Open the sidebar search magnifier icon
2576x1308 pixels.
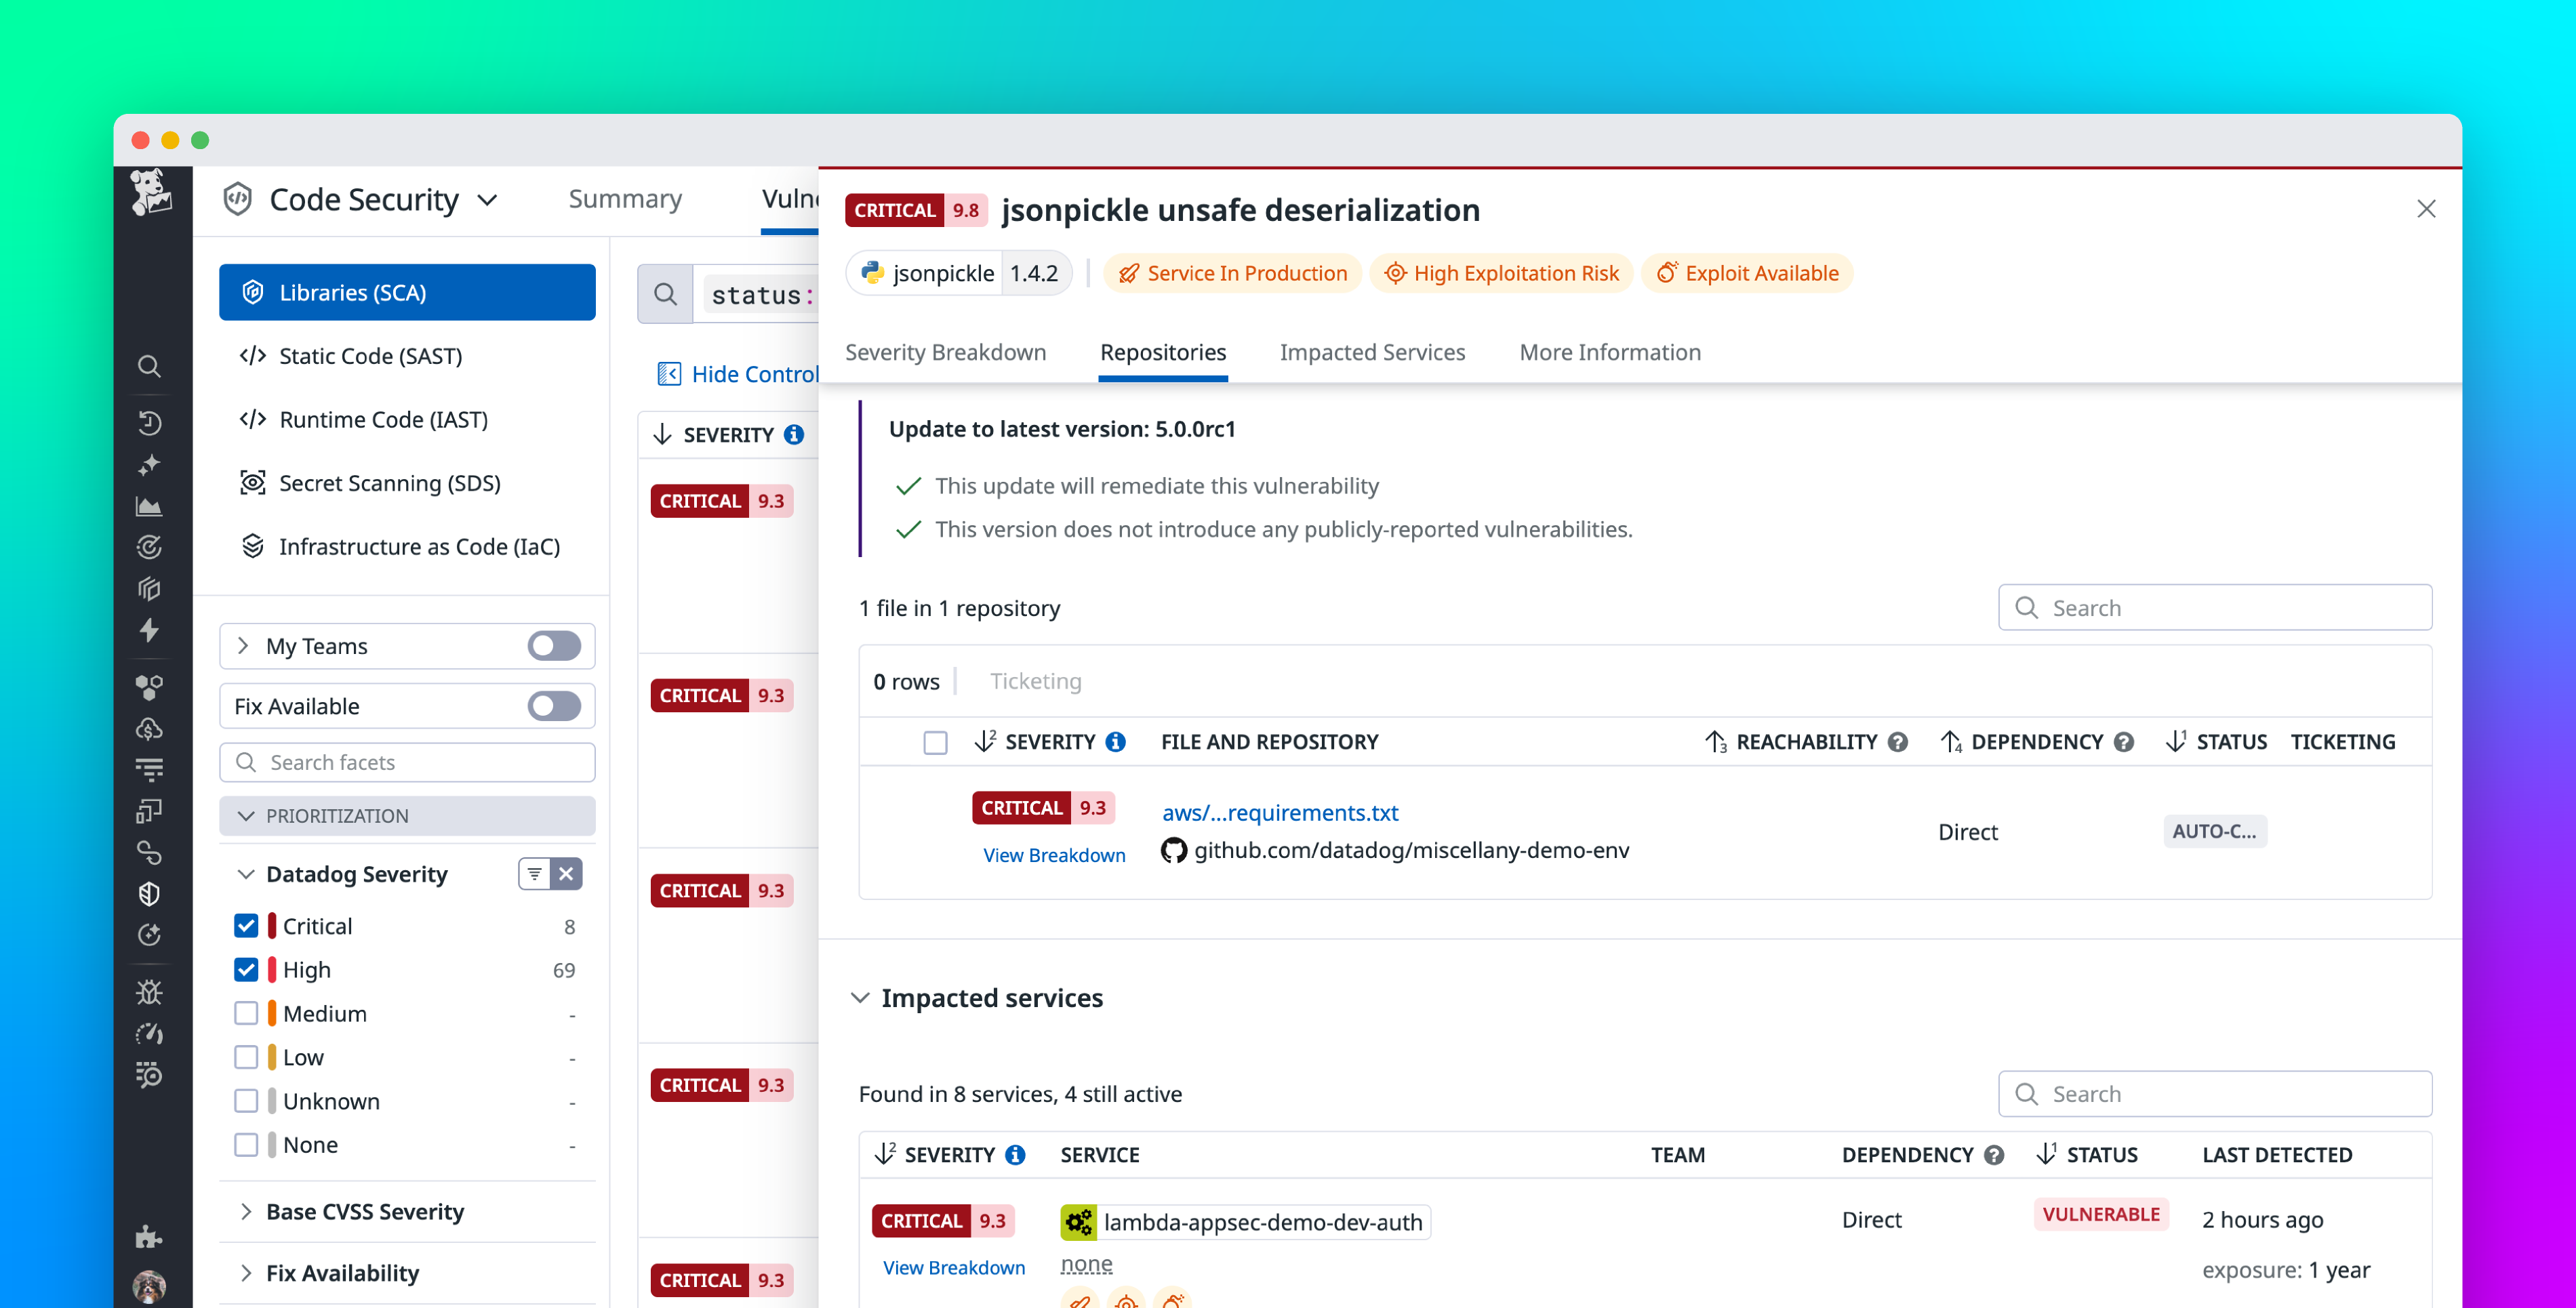click(149, 366)
